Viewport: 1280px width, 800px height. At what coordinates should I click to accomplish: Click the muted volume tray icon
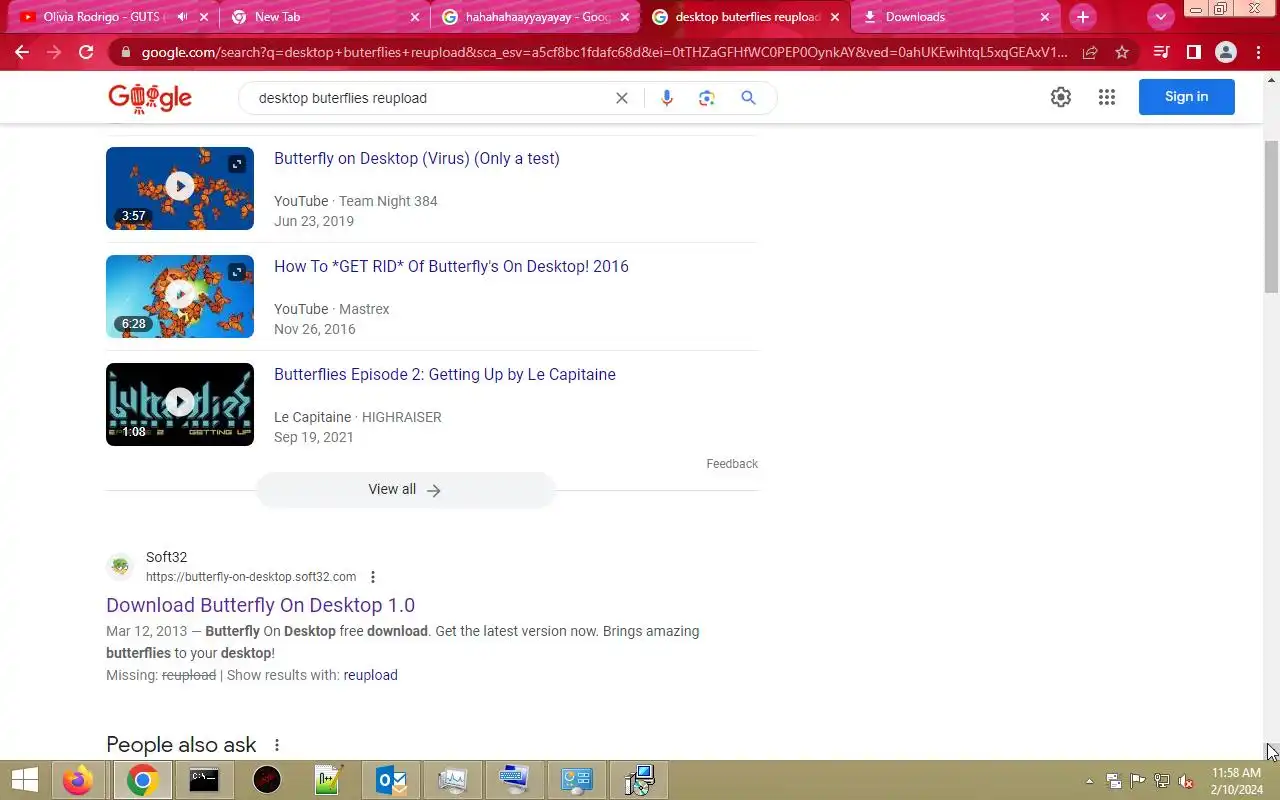pos(1186,781)
